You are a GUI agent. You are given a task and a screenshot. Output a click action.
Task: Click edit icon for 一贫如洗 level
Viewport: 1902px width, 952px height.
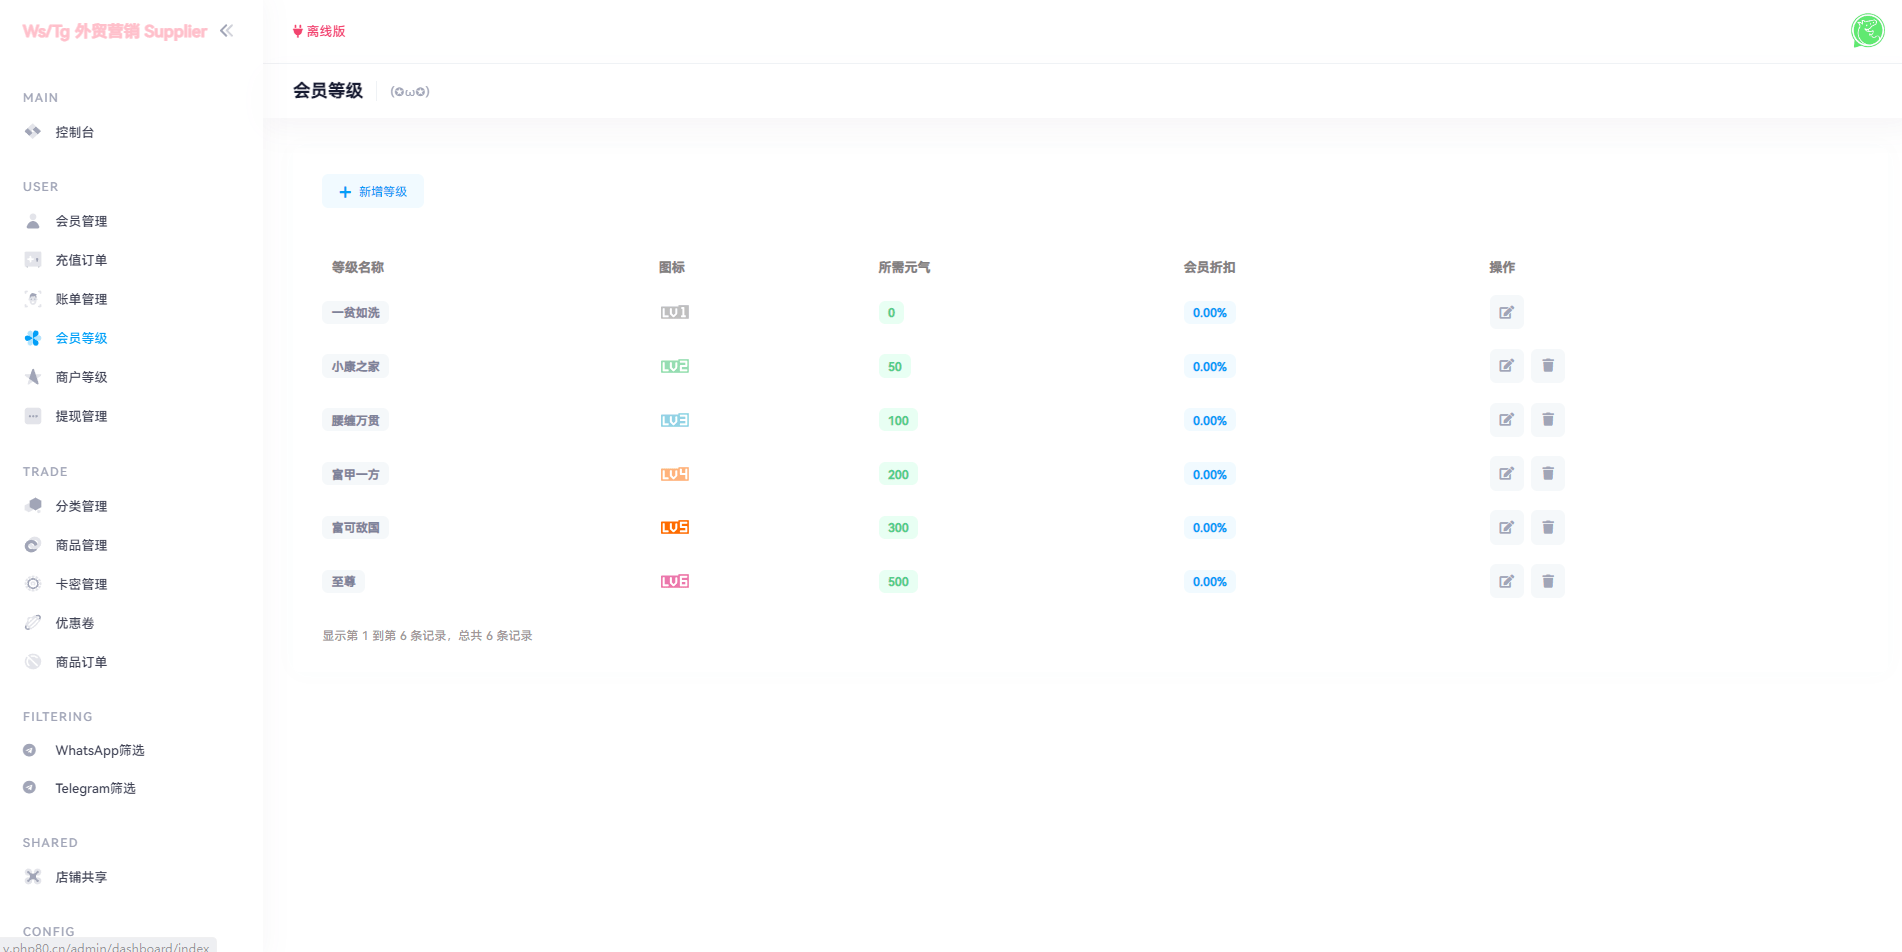coord(1505,313)
